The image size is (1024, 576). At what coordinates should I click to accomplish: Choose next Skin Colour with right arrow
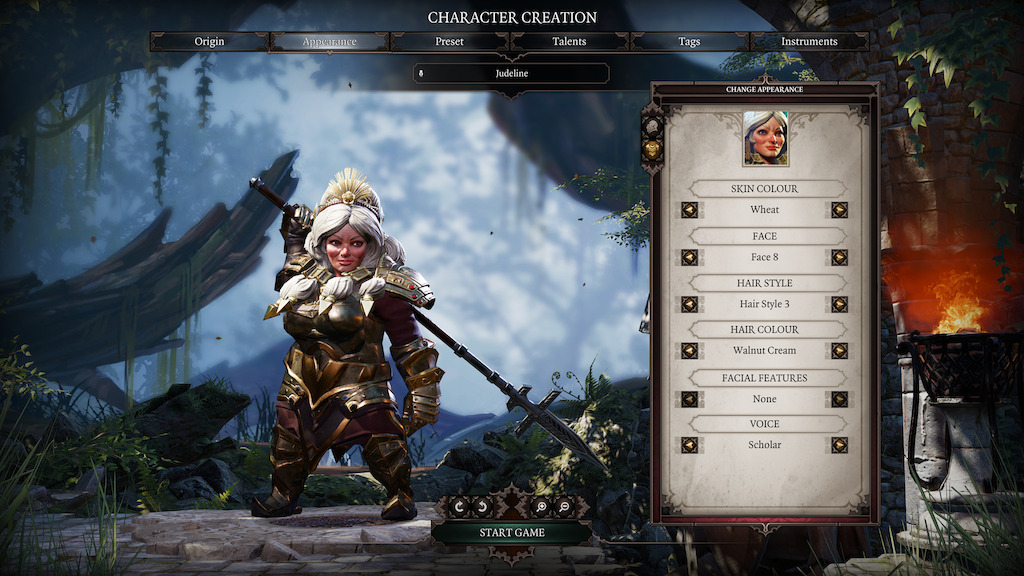[839, 210]
